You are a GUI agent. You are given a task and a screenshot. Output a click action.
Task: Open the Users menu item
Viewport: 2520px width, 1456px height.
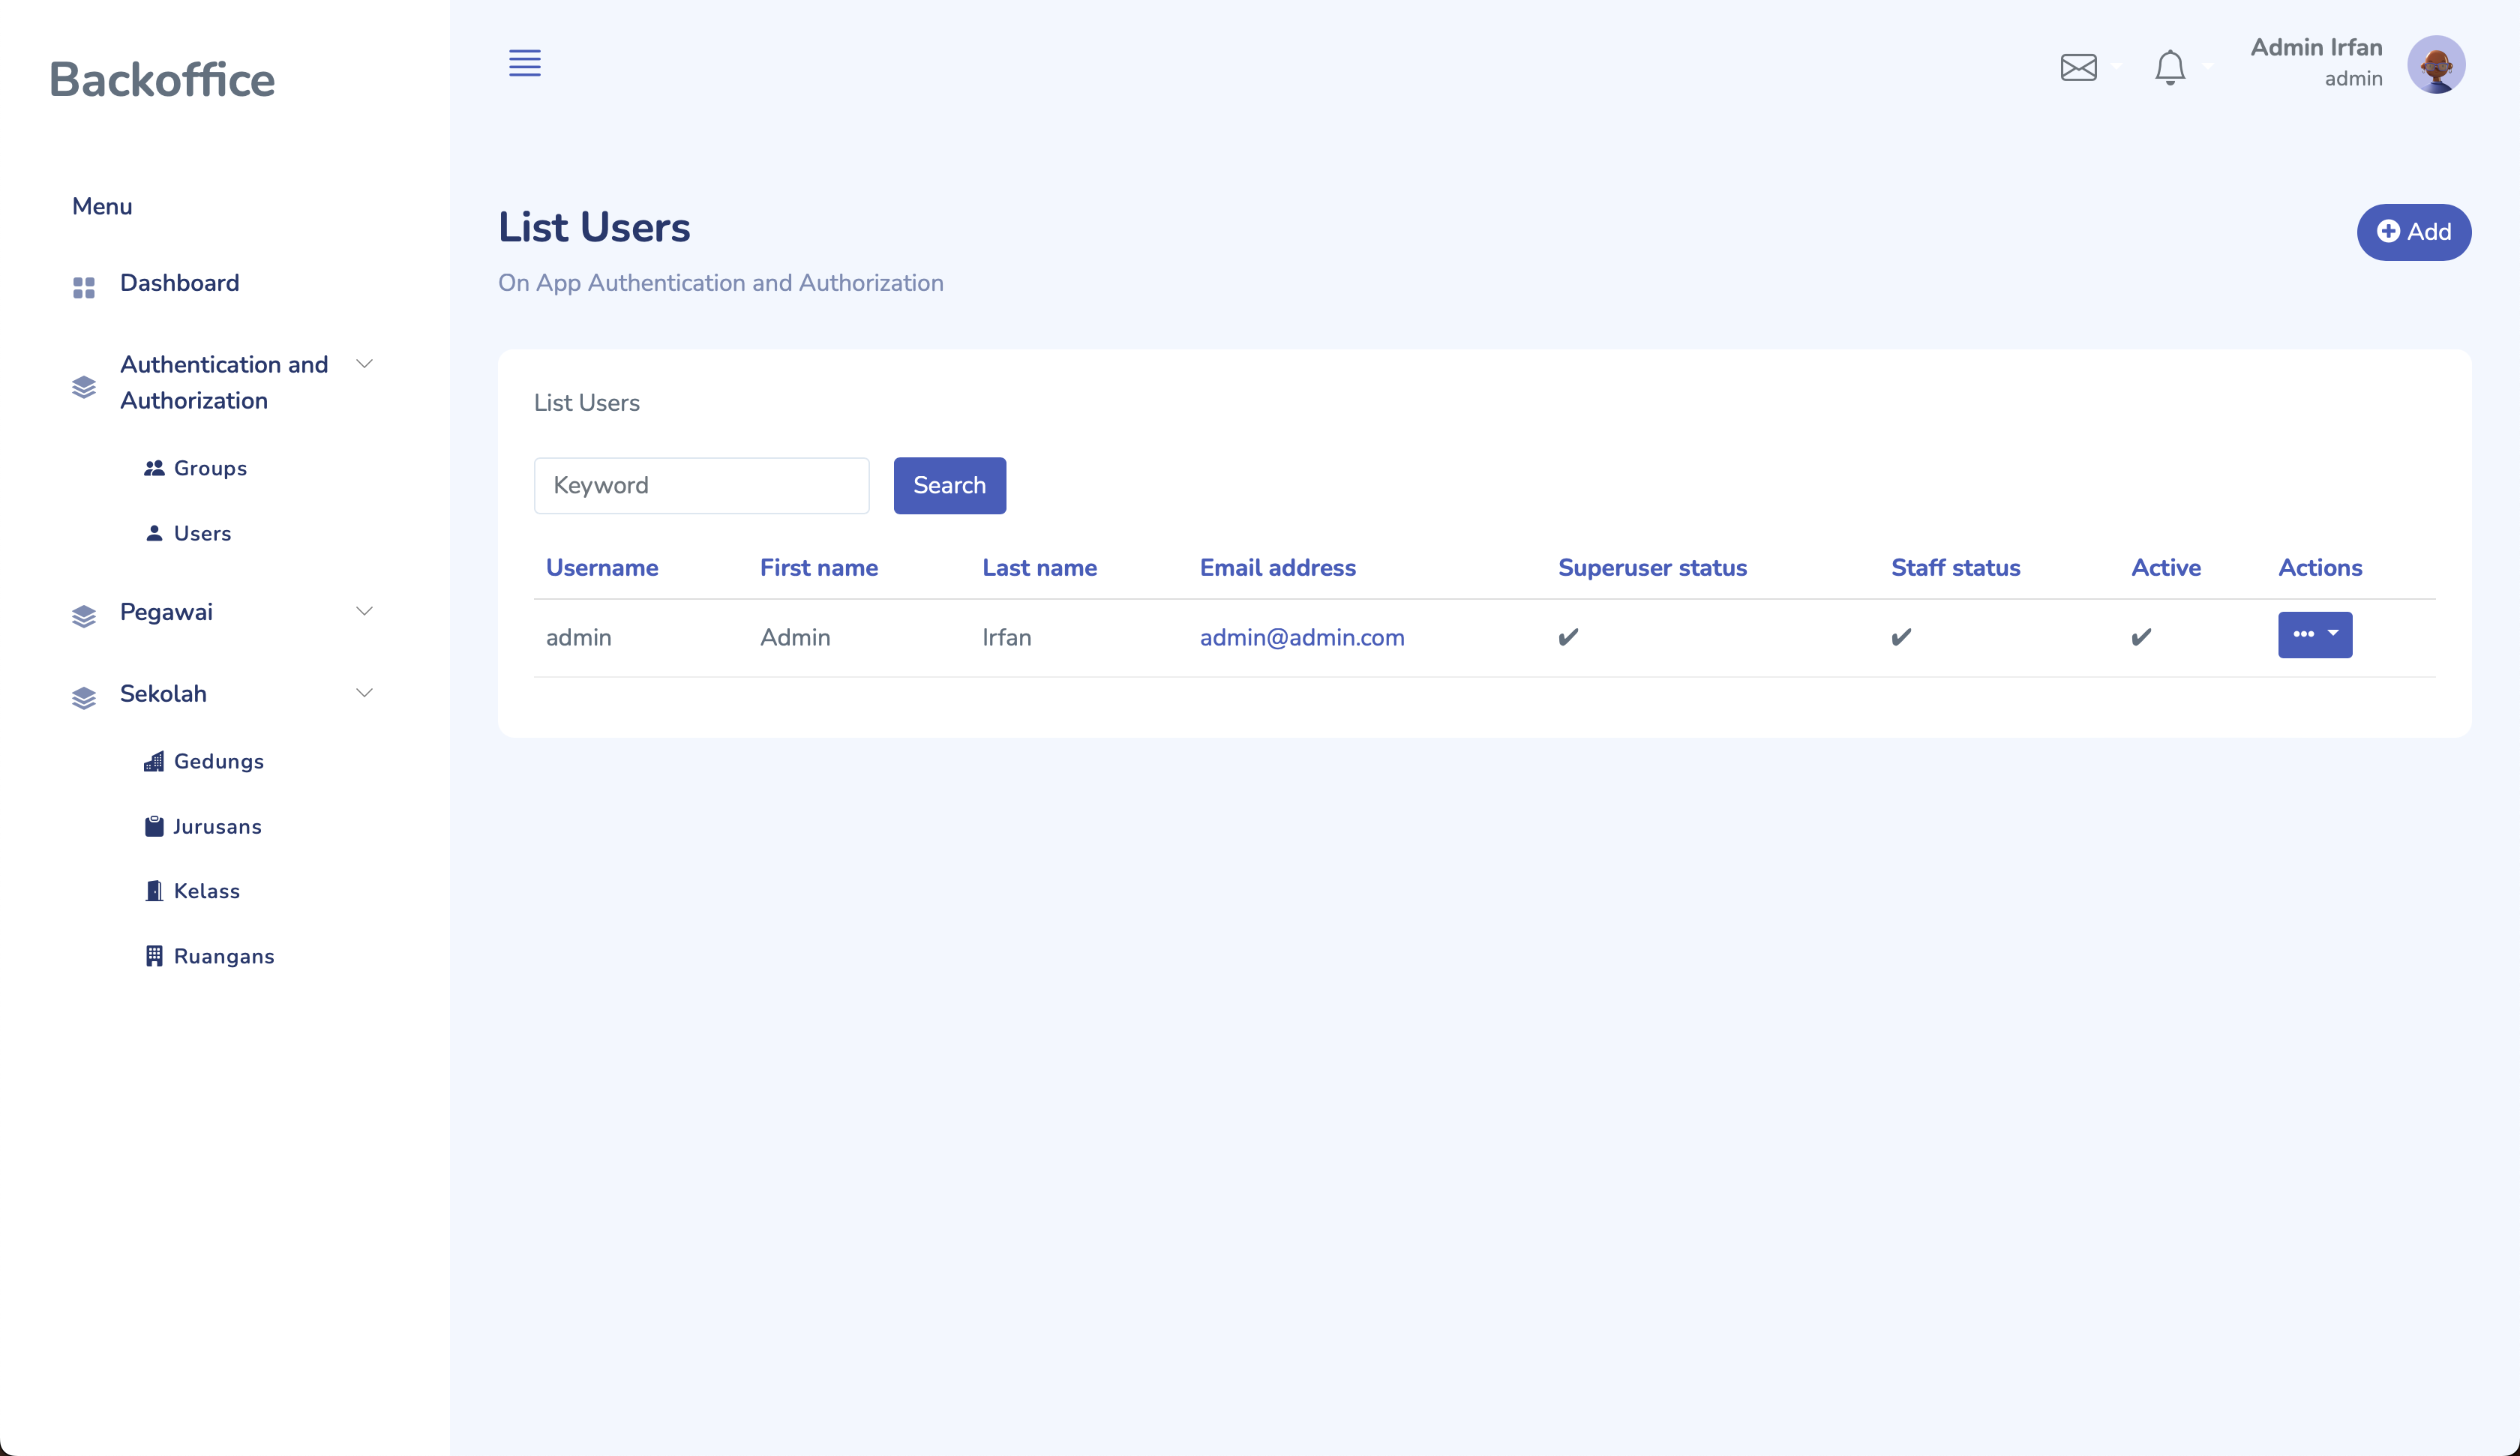[202, 533]
